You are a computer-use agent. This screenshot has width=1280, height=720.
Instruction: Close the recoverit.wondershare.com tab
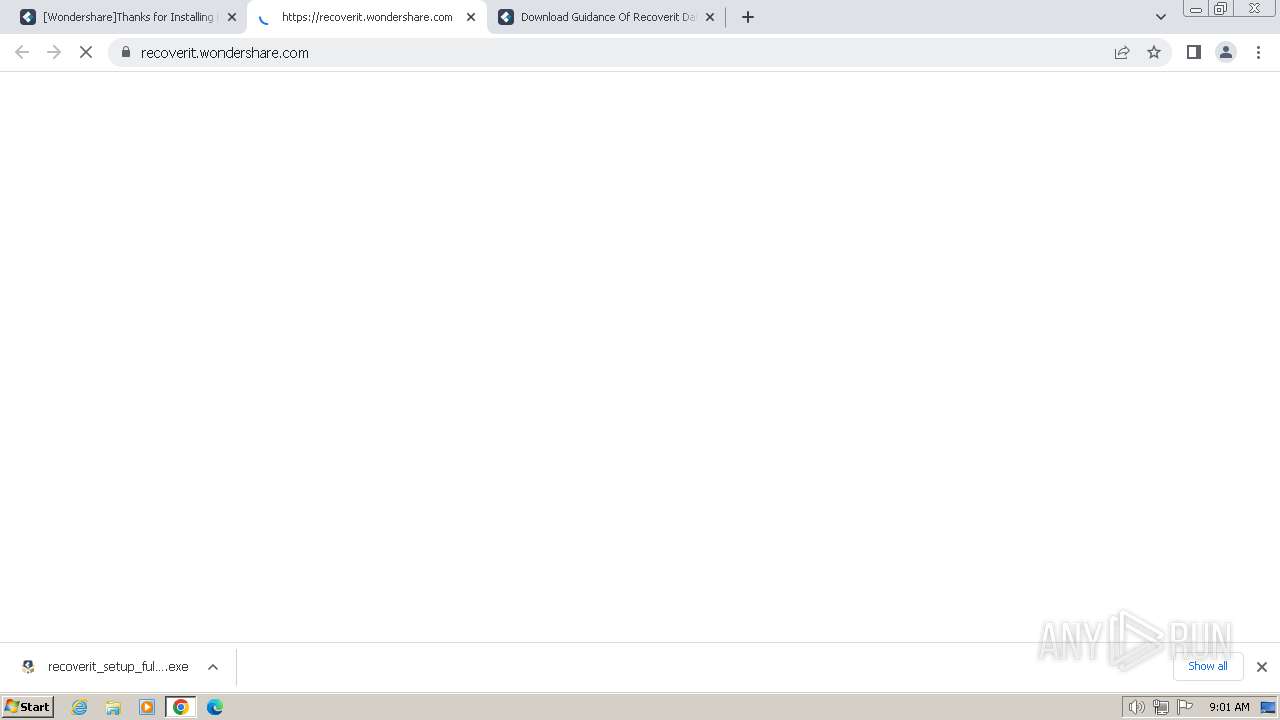click(x=471, y=17)
